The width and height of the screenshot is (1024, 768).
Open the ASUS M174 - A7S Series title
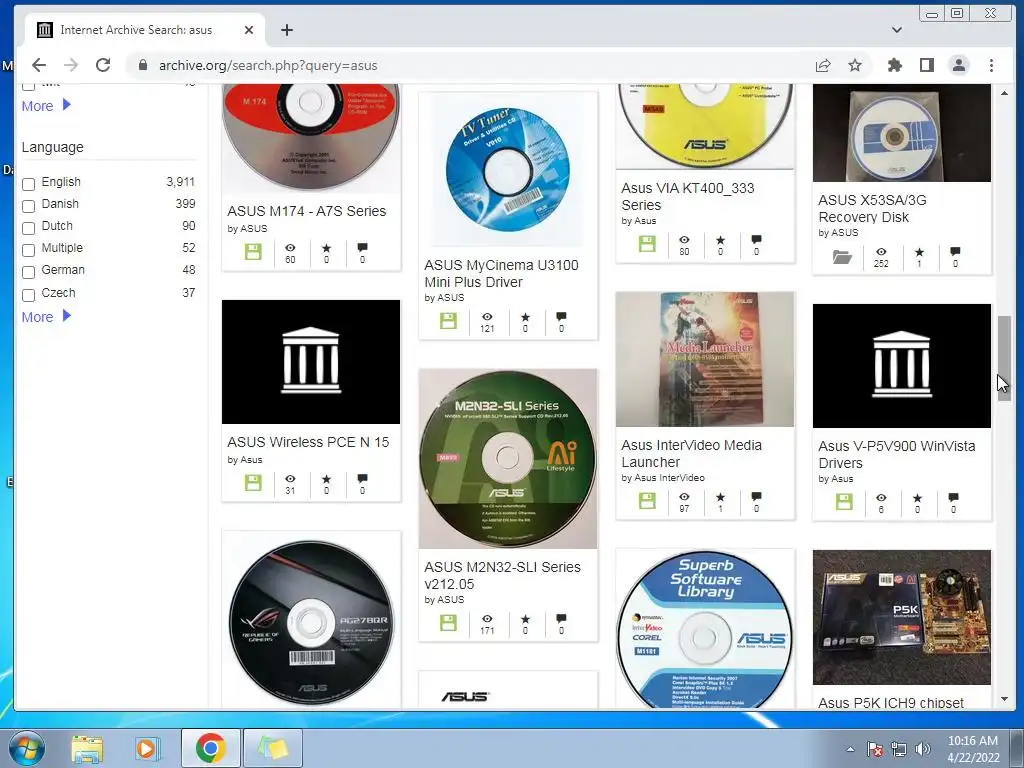tap(306, 211)
